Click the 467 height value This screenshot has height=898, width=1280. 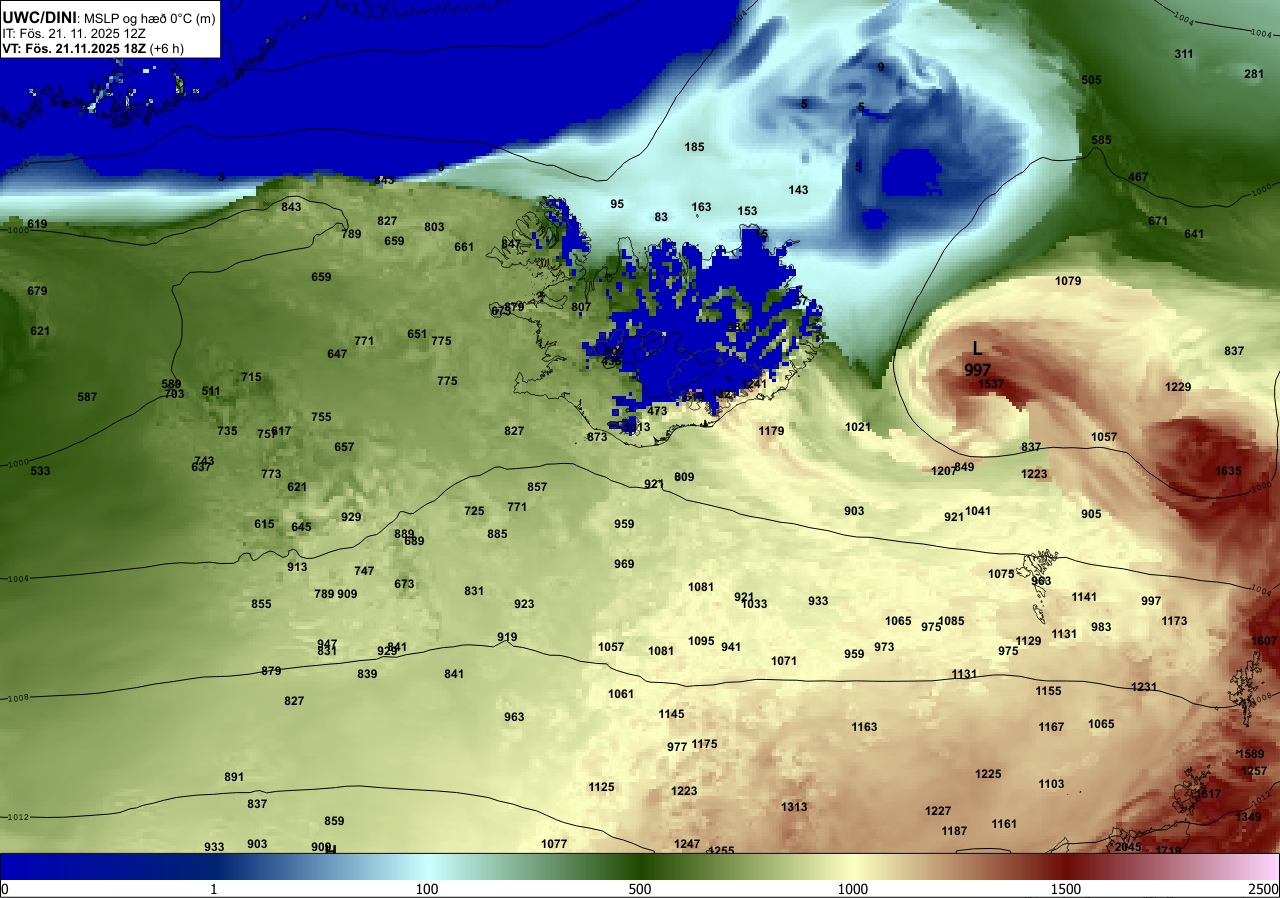[1138, 177]
